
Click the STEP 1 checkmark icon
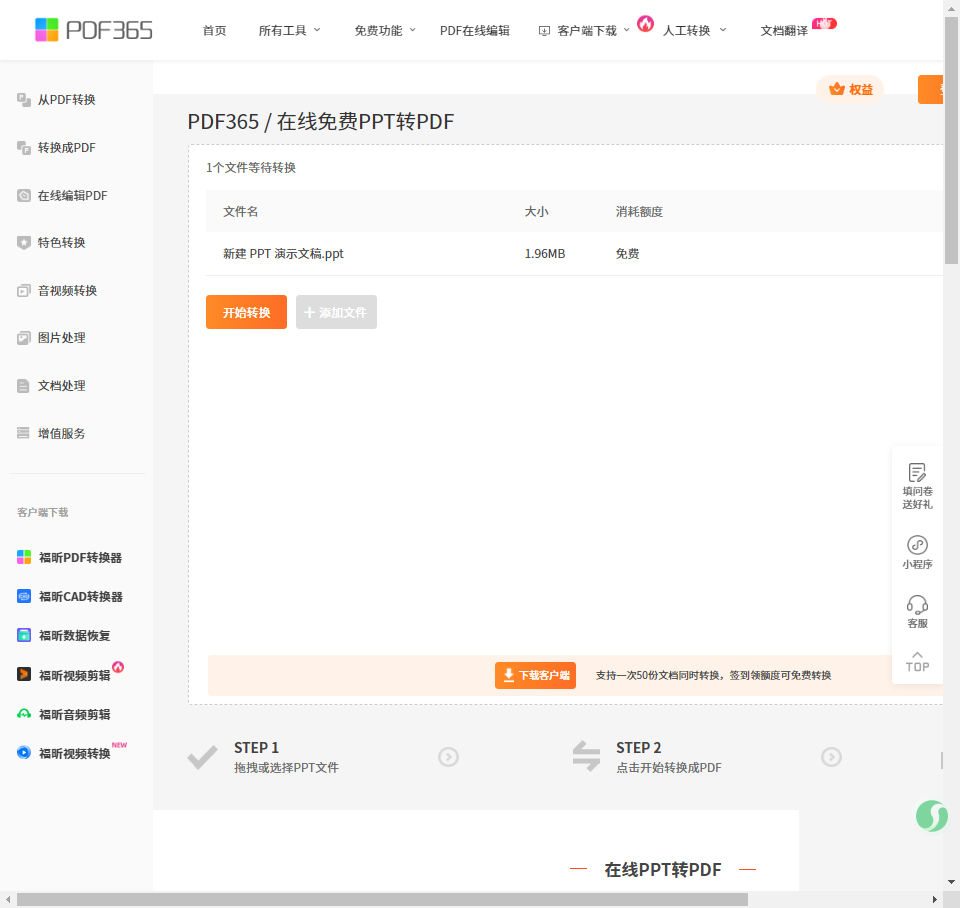[x=202, y=757]
